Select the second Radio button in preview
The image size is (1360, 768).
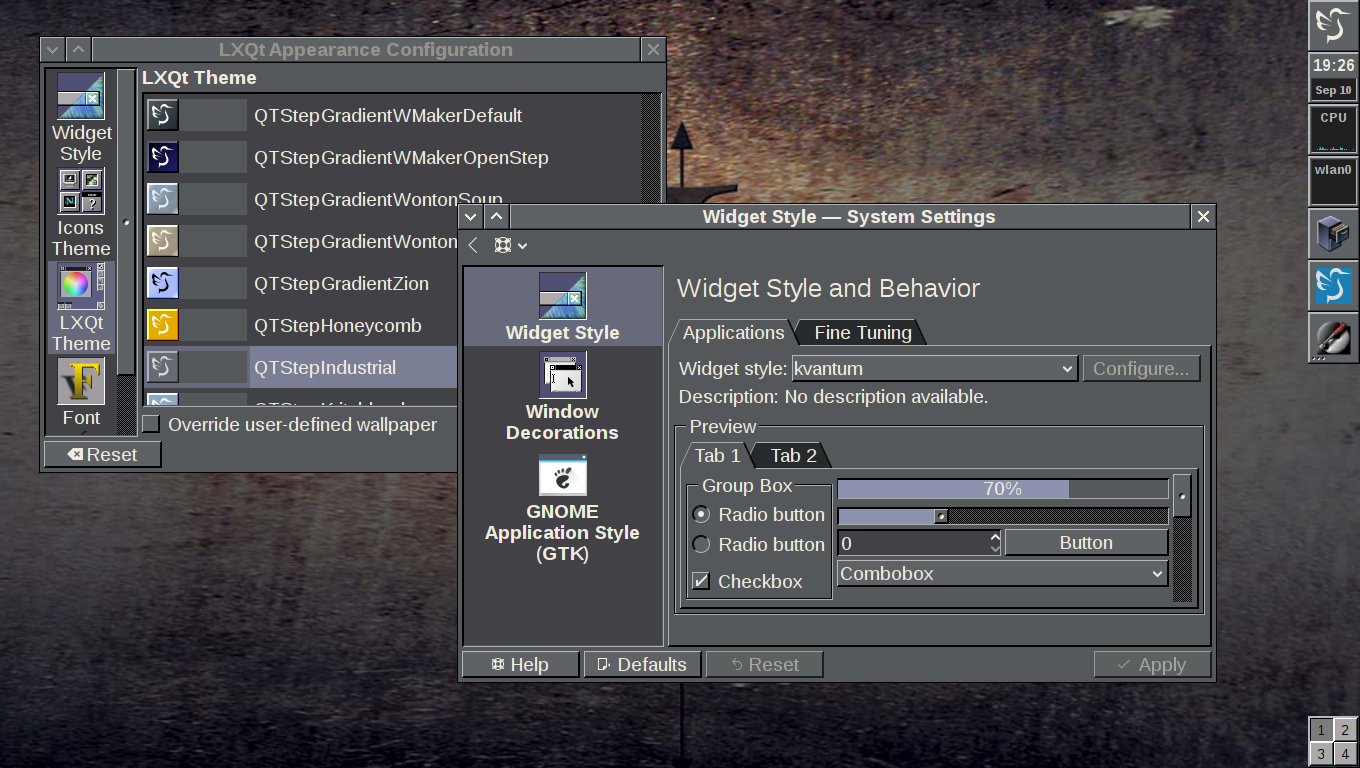tap(701, 544)
